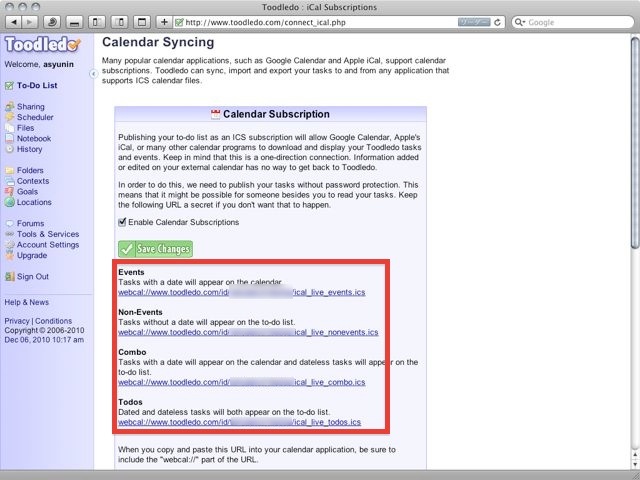Click the Contexts sidebar icon
Image resolution: width=640 pixels, height=480 pixels.
(9, 181)
